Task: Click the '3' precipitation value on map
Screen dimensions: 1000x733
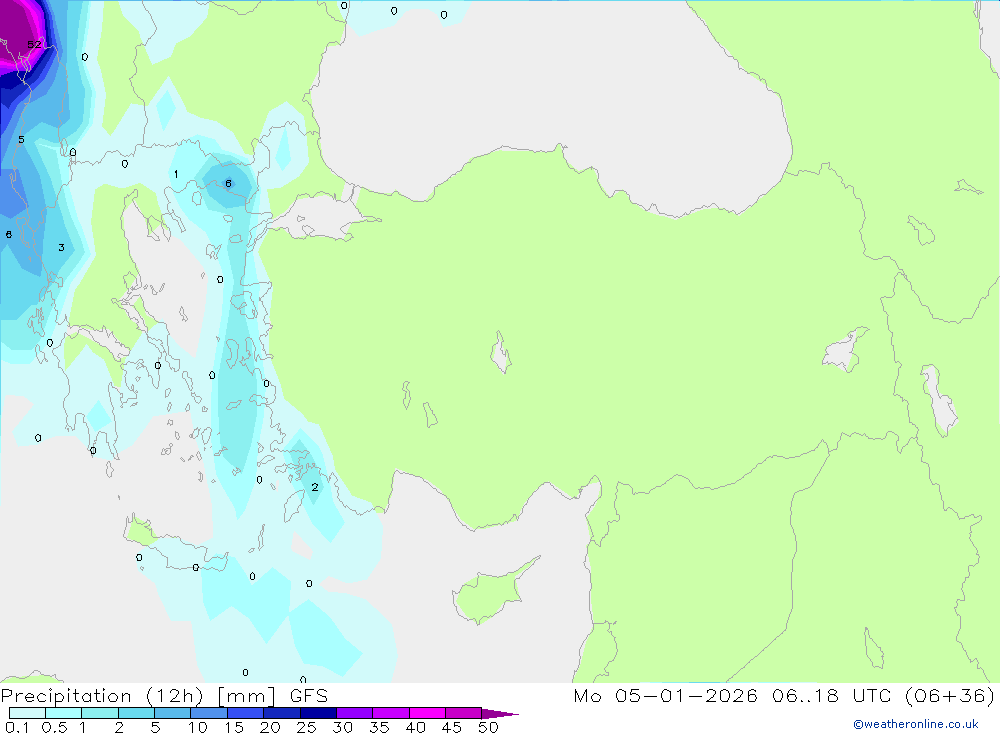Action: (x=61, y=248)
